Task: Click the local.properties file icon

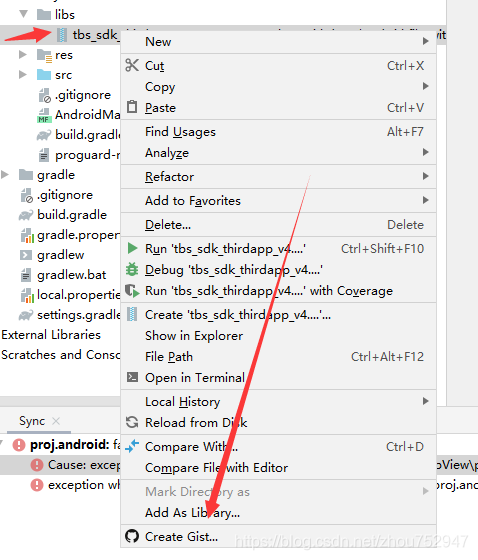Action: coord(27,295)
